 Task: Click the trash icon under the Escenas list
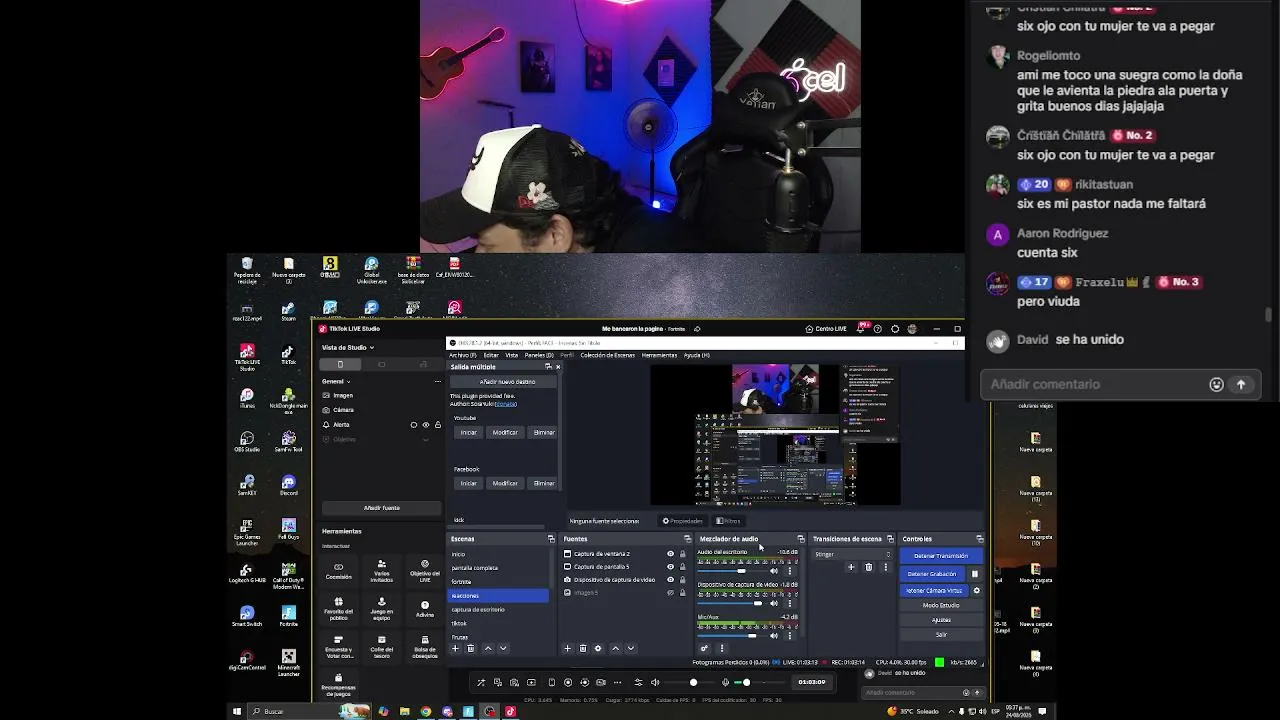click(x=471, y=648)
